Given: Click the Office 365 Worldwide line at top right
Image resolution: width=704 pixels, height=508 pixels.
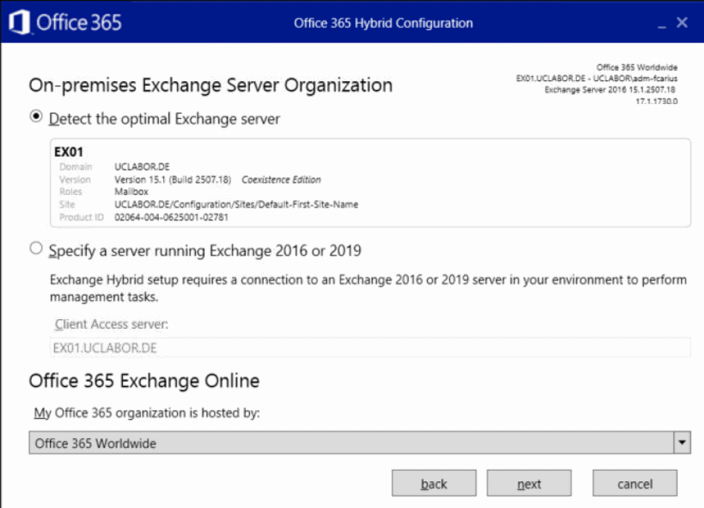Looking at the screenshot, I should (x=637, y=67).
